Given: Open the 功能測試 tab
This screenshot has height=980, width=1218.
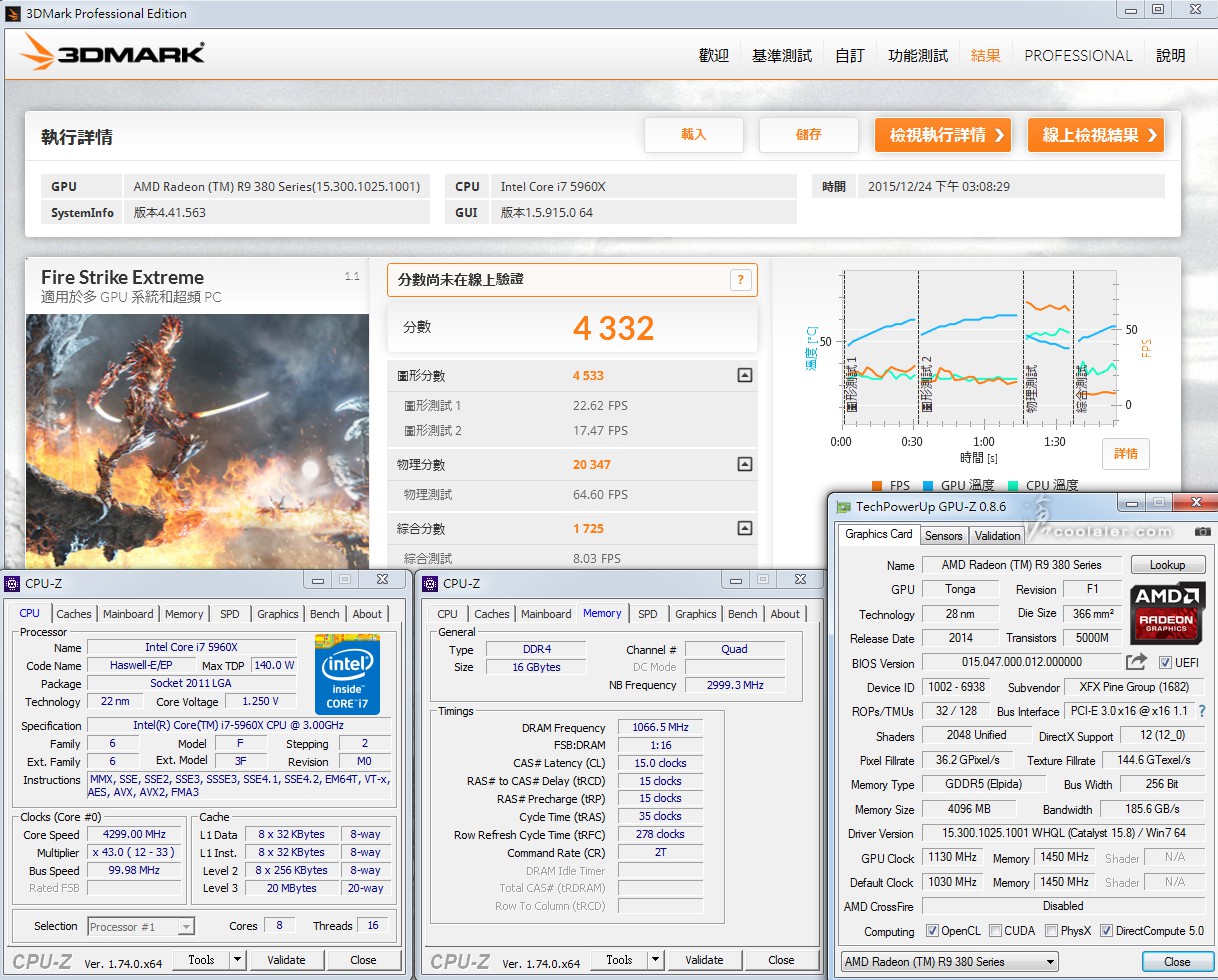Looking at the screenshot, I should (918, 56).
